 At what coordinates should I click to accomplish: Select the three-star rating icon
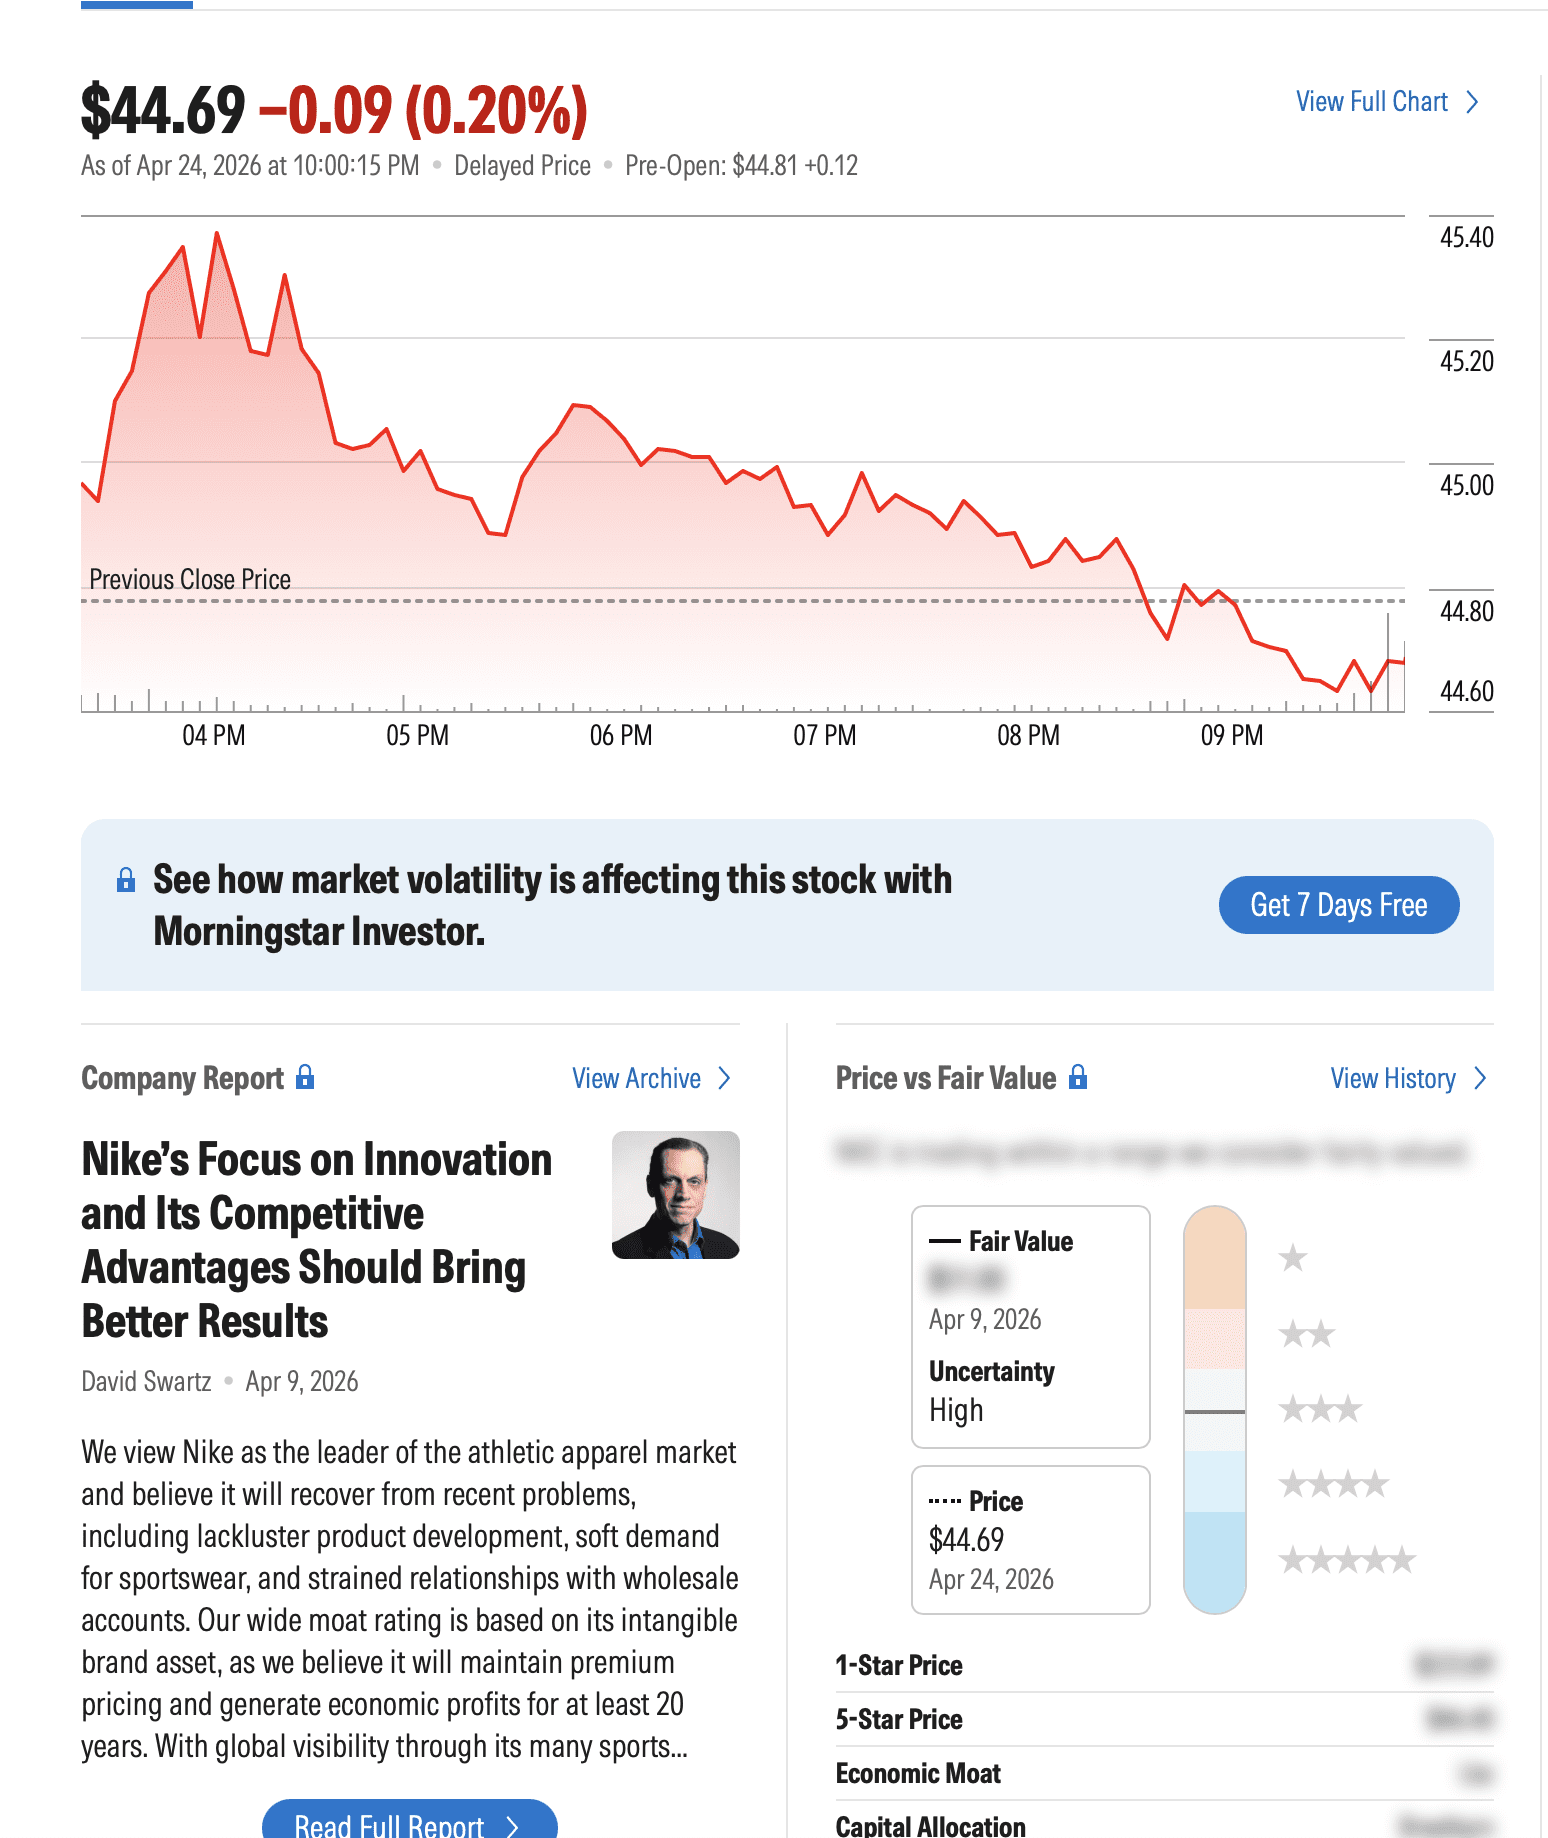[x=1320, y=1409]
